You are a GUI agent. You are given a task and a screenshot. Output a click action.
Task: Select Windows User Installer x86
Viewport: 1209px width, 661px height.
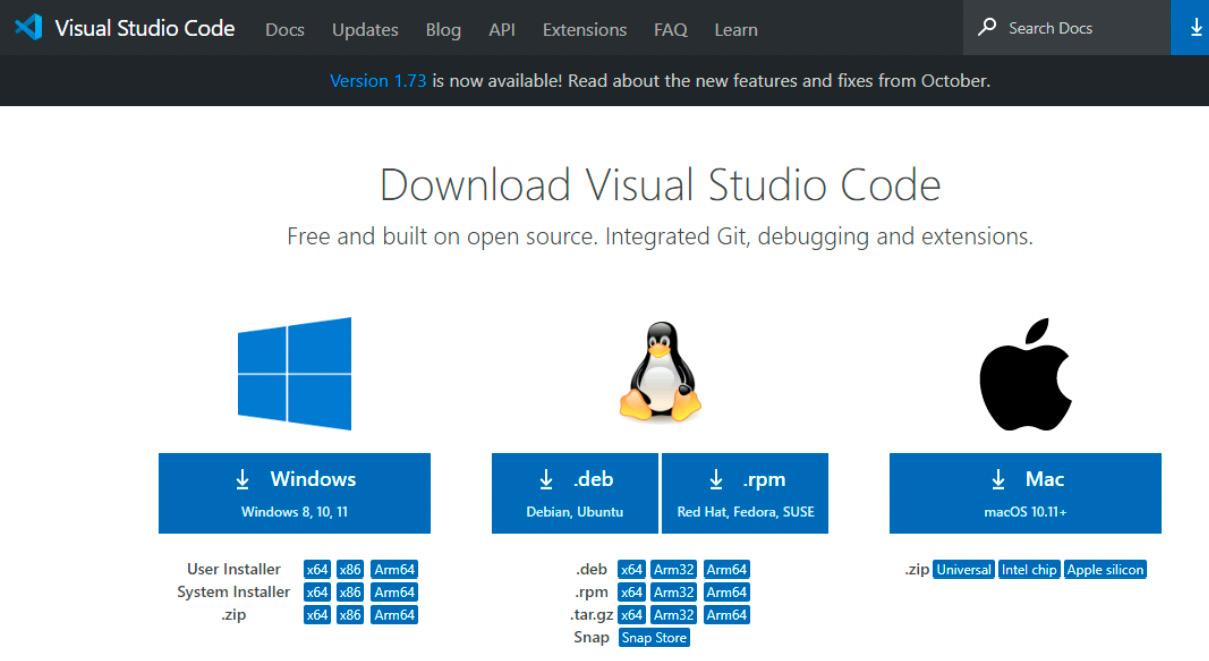click(x=350, y=569)
